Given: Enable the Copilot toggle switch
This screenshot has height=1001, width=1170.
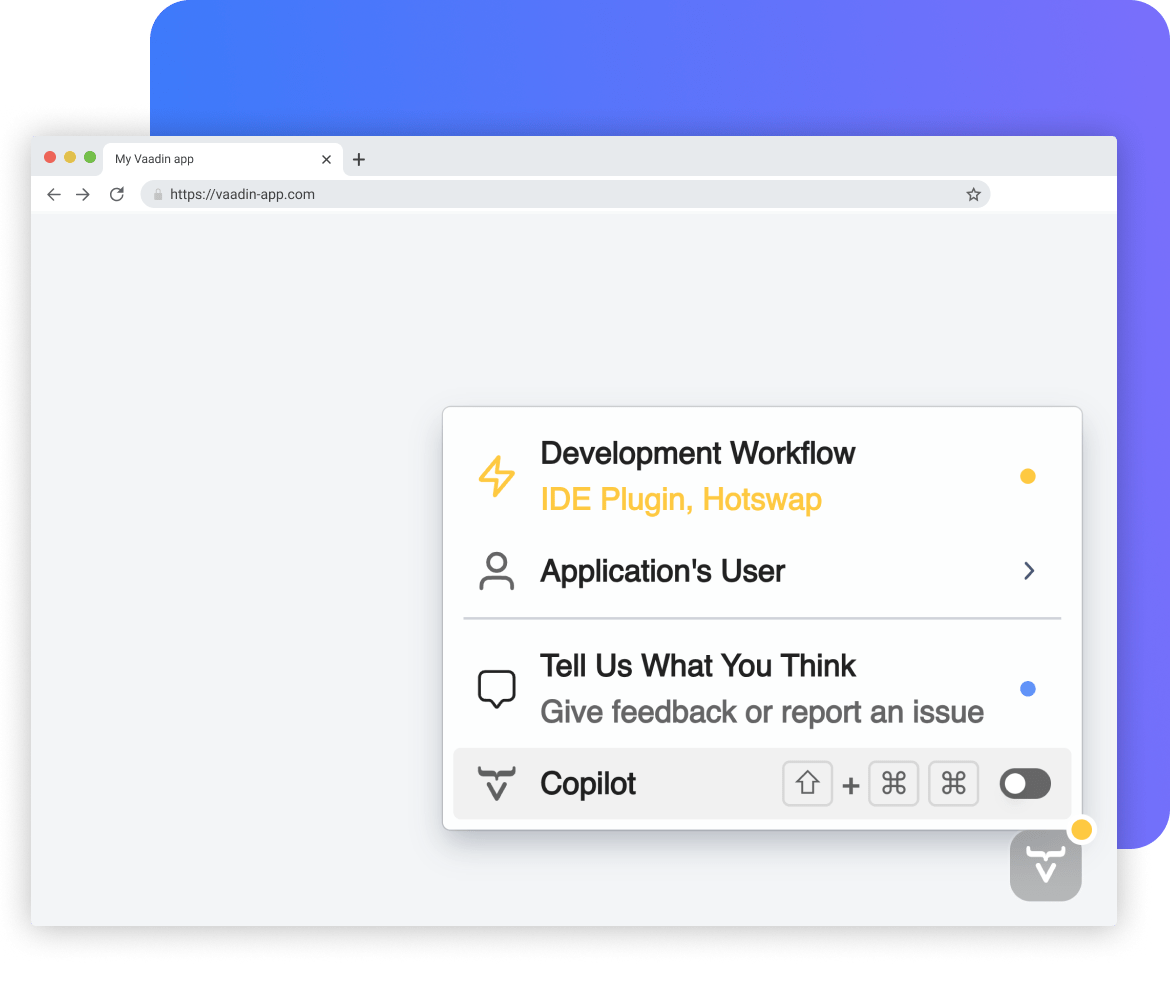Looking at the screenshot, I should tap(1024, 784).
